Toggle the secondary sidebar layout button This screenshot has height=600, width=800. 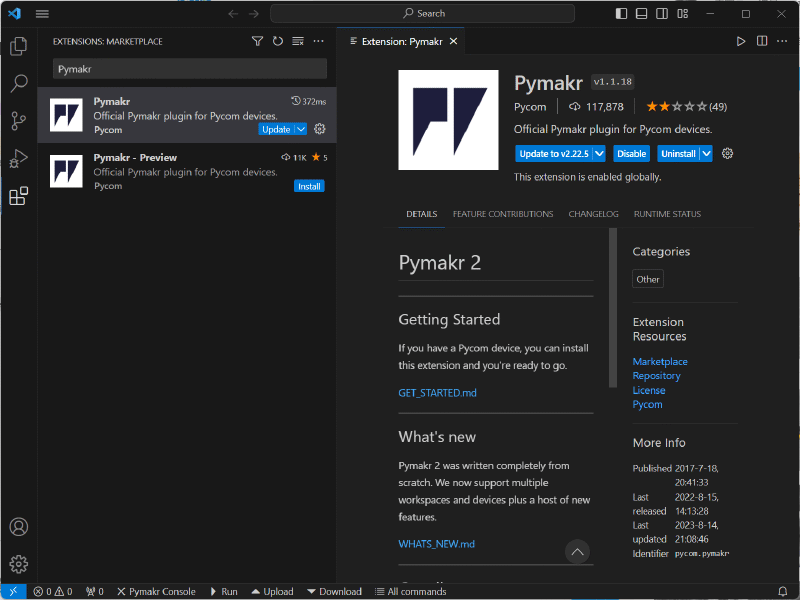(x=662, y=14)
